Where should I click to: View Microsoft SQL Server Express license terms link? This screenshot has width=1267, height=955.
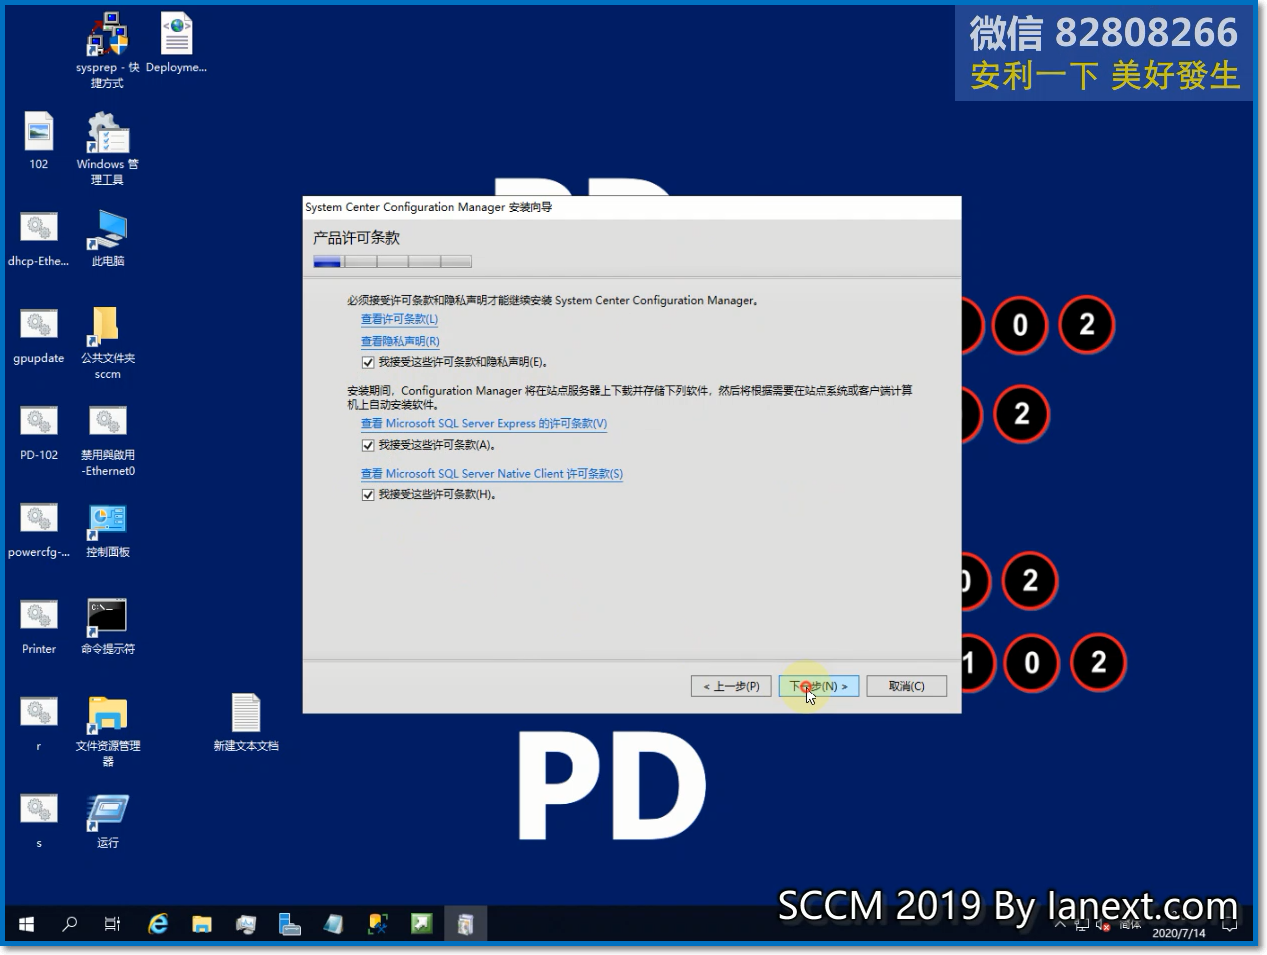tap(484, 424)
